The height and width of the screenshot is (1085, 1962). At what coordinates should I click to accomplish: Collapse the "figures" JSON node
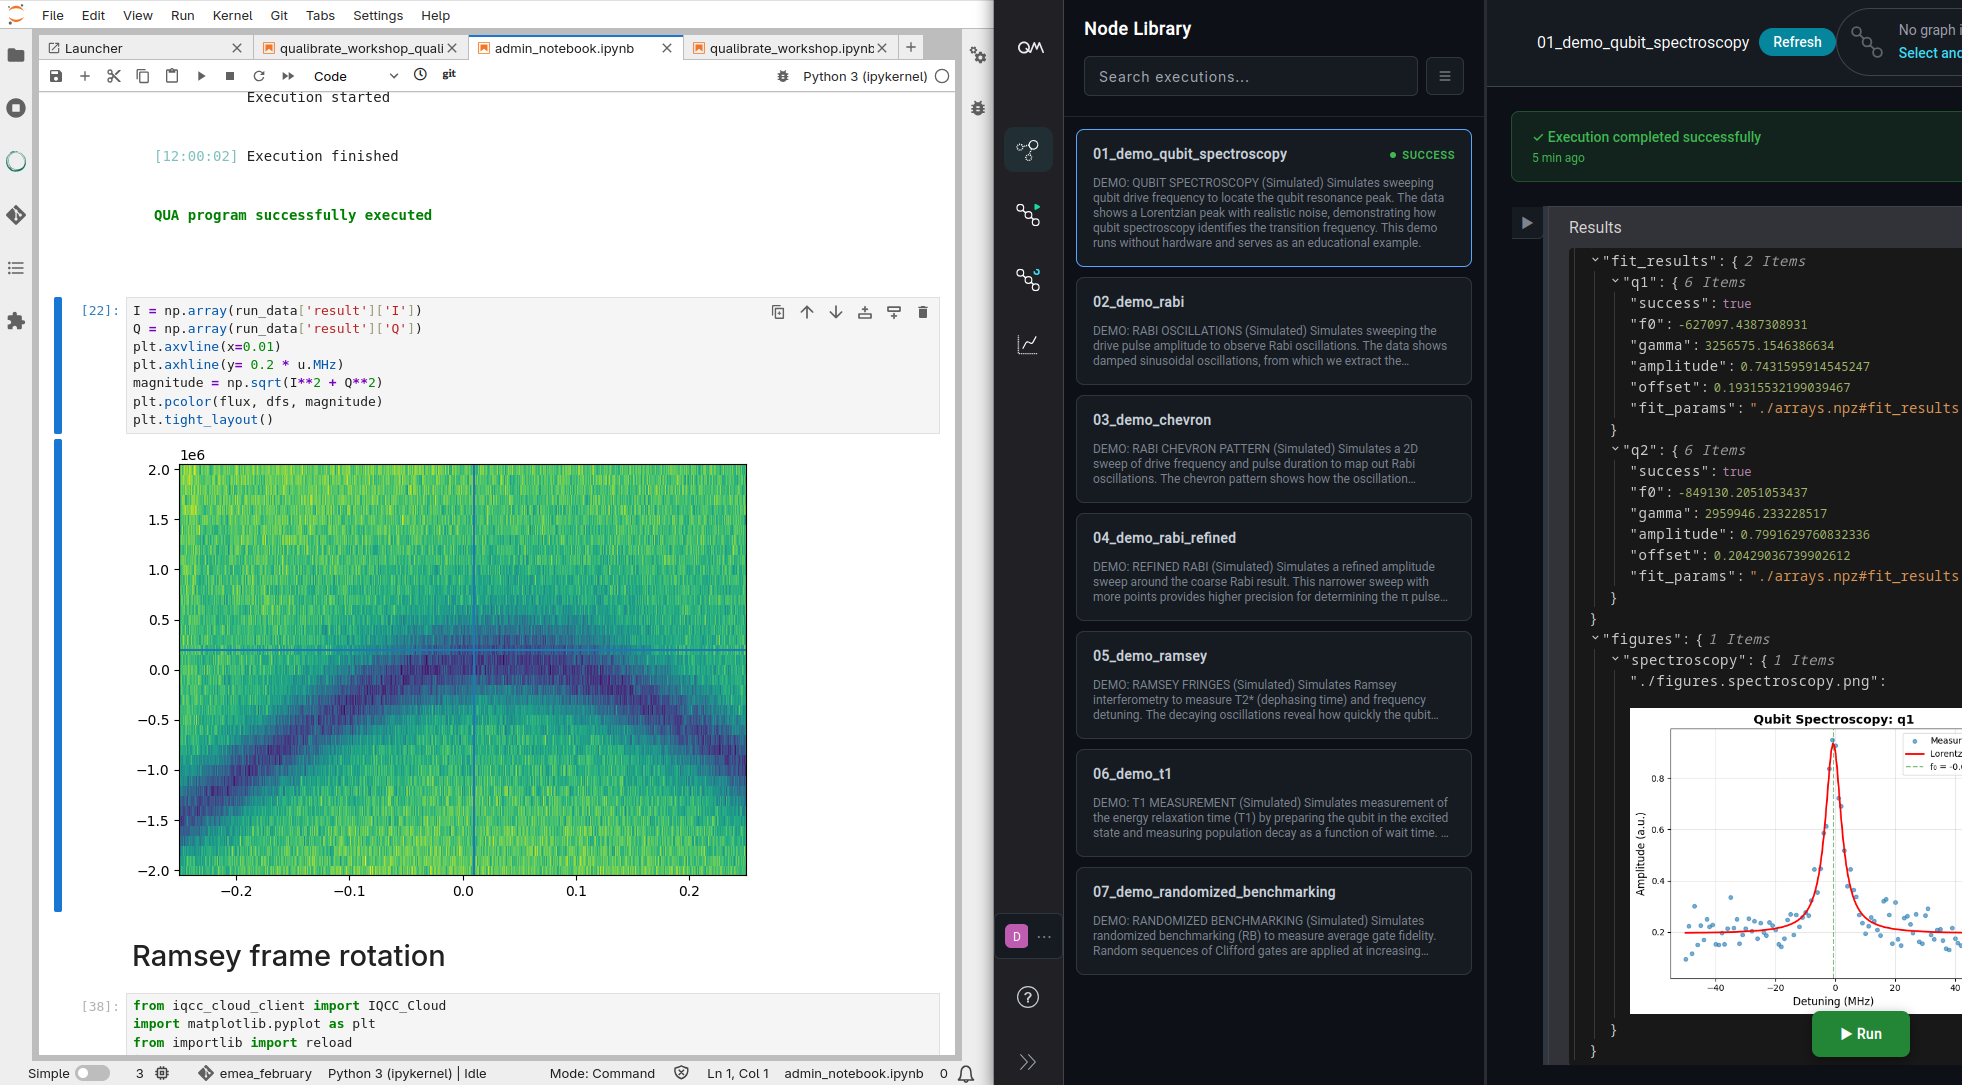[1595, 639]
